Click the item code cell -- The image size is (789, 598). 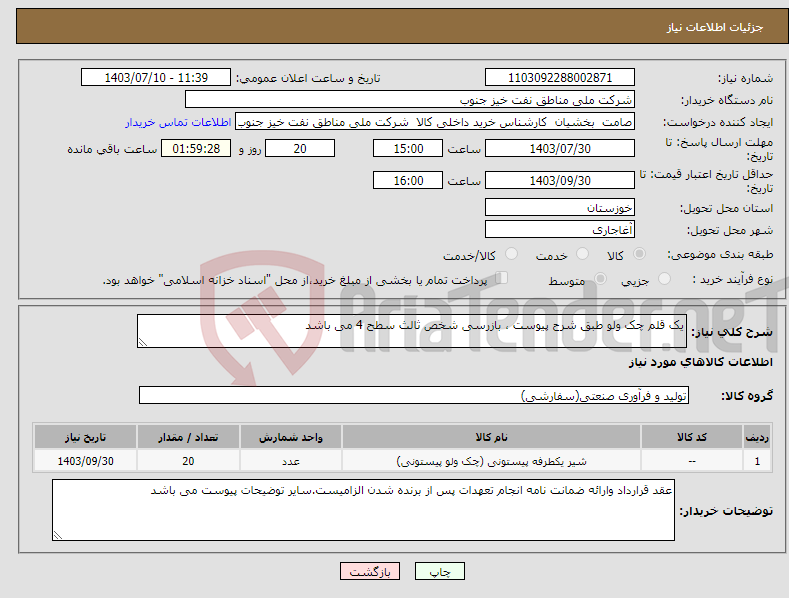click(x=692, y=461)
